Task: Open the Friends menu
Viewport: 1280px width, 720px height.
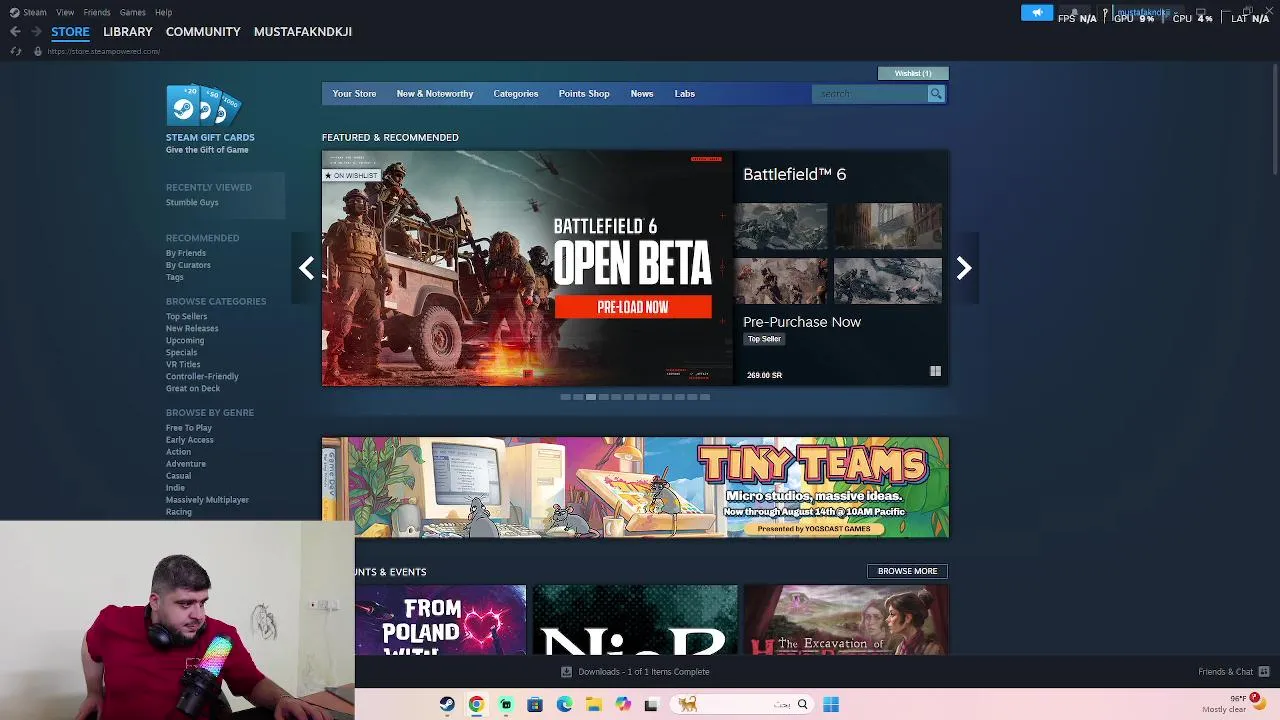Action: (x=97, y=12)
